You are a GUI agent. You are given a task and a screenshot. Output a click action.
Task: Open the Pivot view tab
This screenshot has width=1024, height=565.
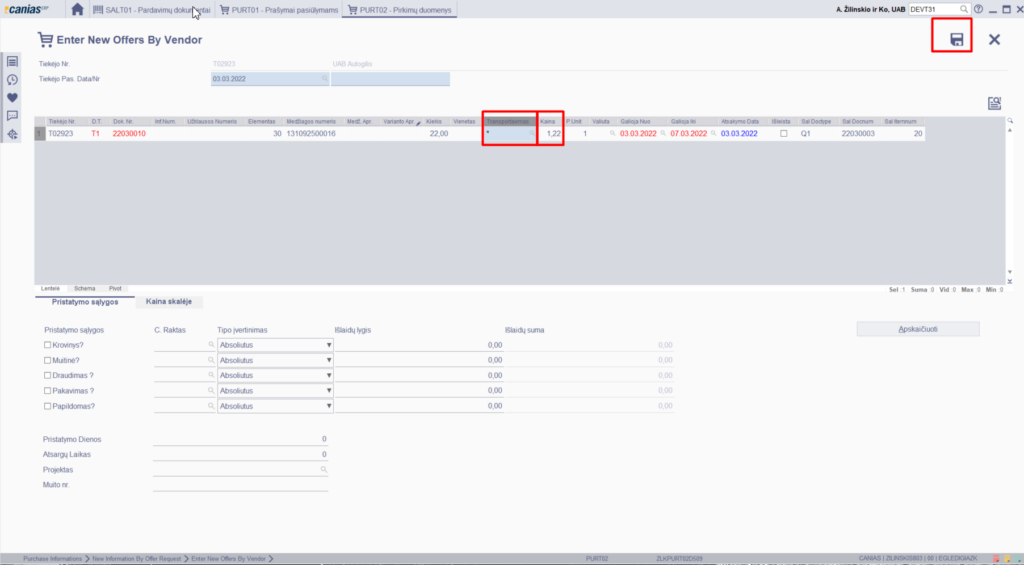click(116, 288)
